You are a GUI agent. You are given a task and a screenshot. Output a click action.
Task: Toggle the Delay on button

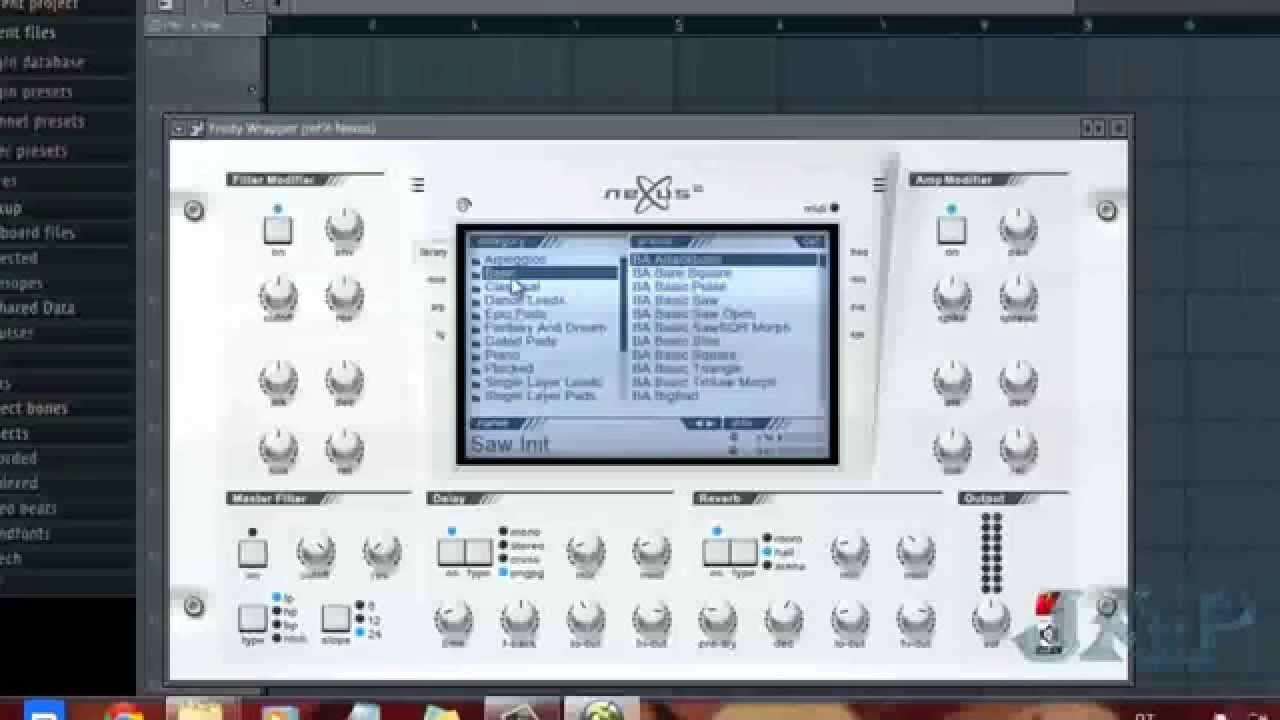tap(451, 552)
